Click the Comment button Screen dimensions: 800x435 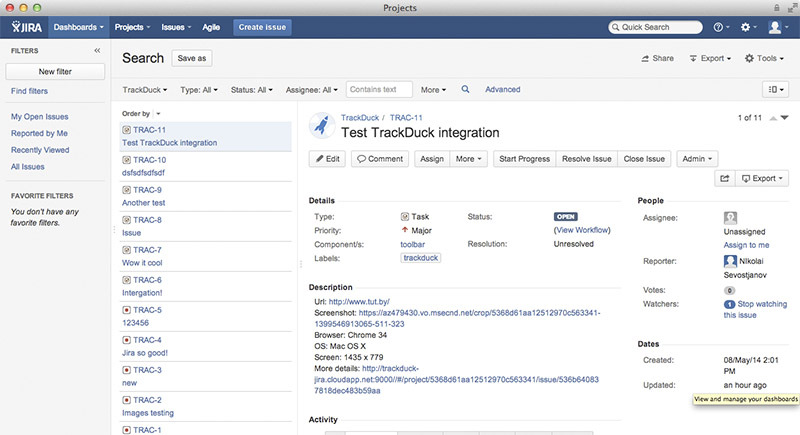[380, 159]
